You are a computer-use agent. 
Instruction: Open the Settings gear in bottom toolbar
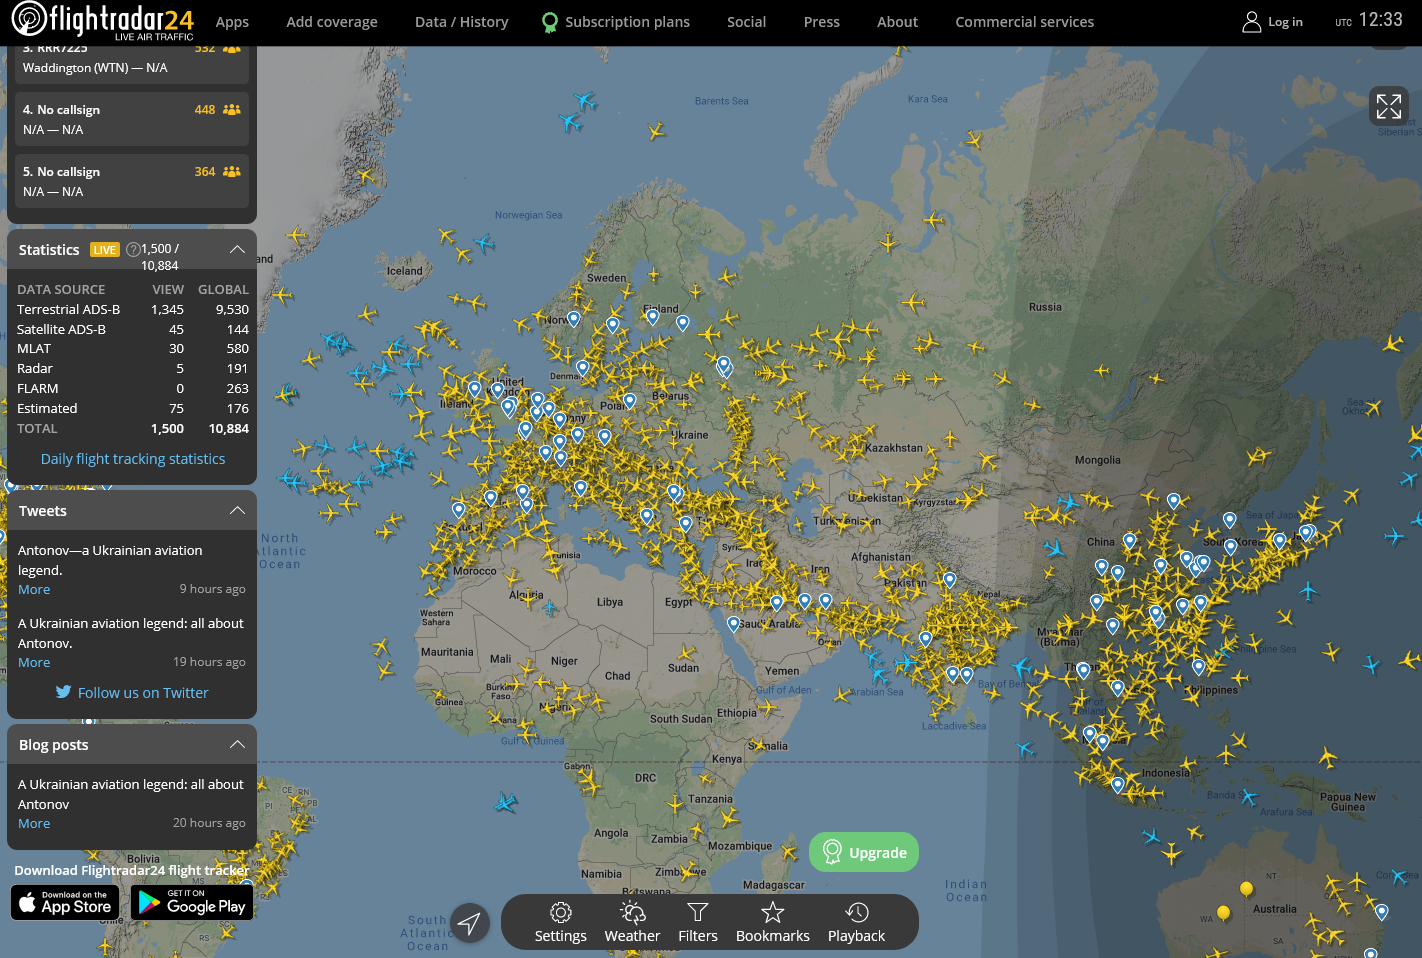click(560, 921)
